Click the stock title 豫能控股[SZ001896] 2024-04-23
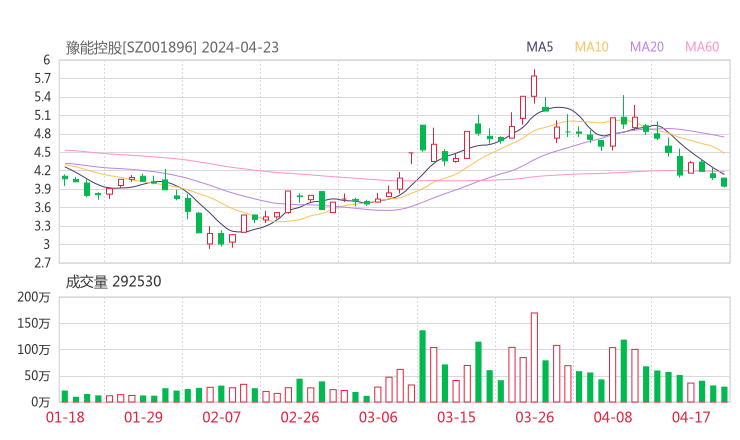 pos(172,47)
